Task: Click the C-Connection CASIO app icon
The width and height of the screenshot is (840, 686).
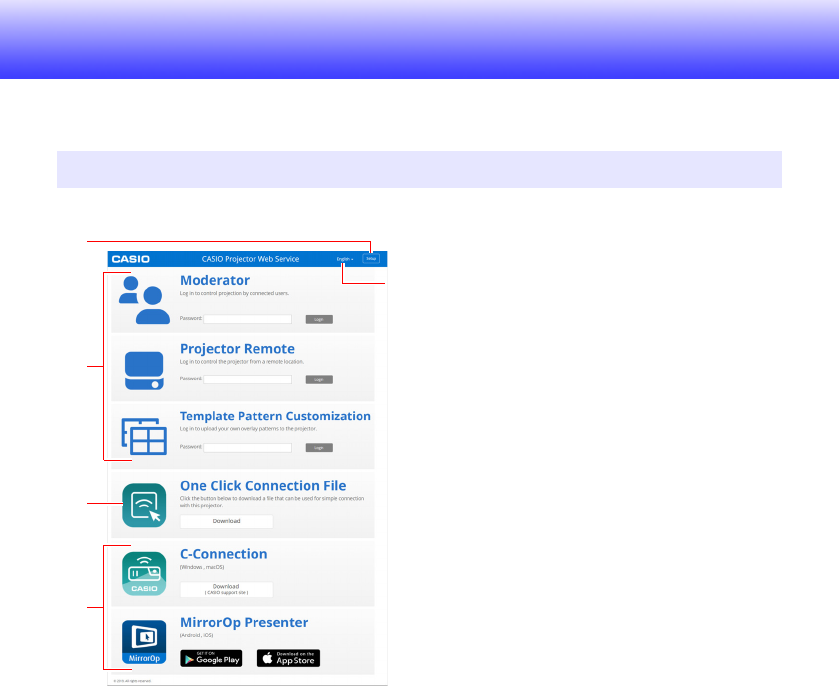Action: tap(144, 574)
